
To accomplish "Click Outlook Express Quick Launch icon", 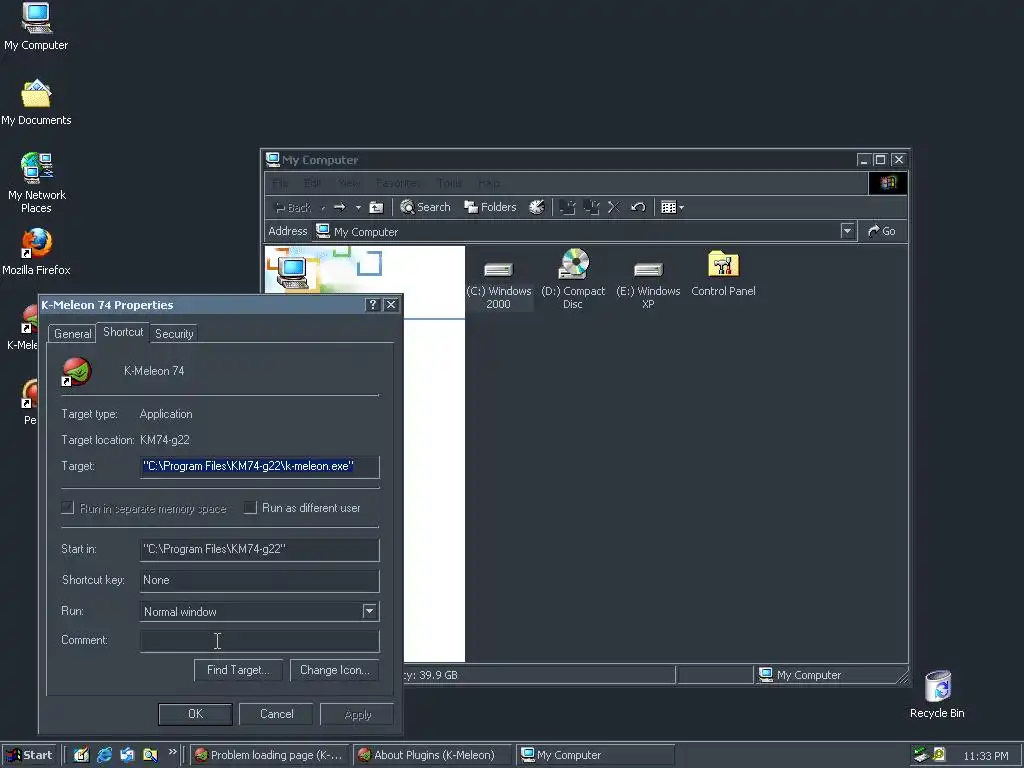I will click(127, 755).
